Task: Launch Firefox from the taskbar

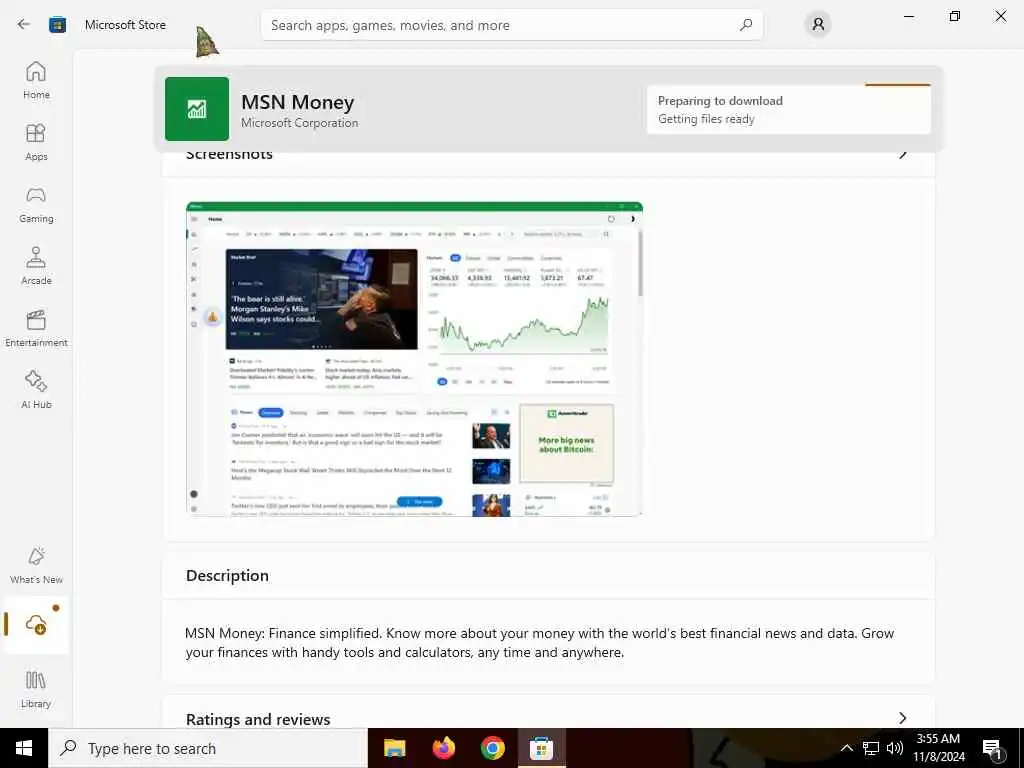Action: [444, 748]
